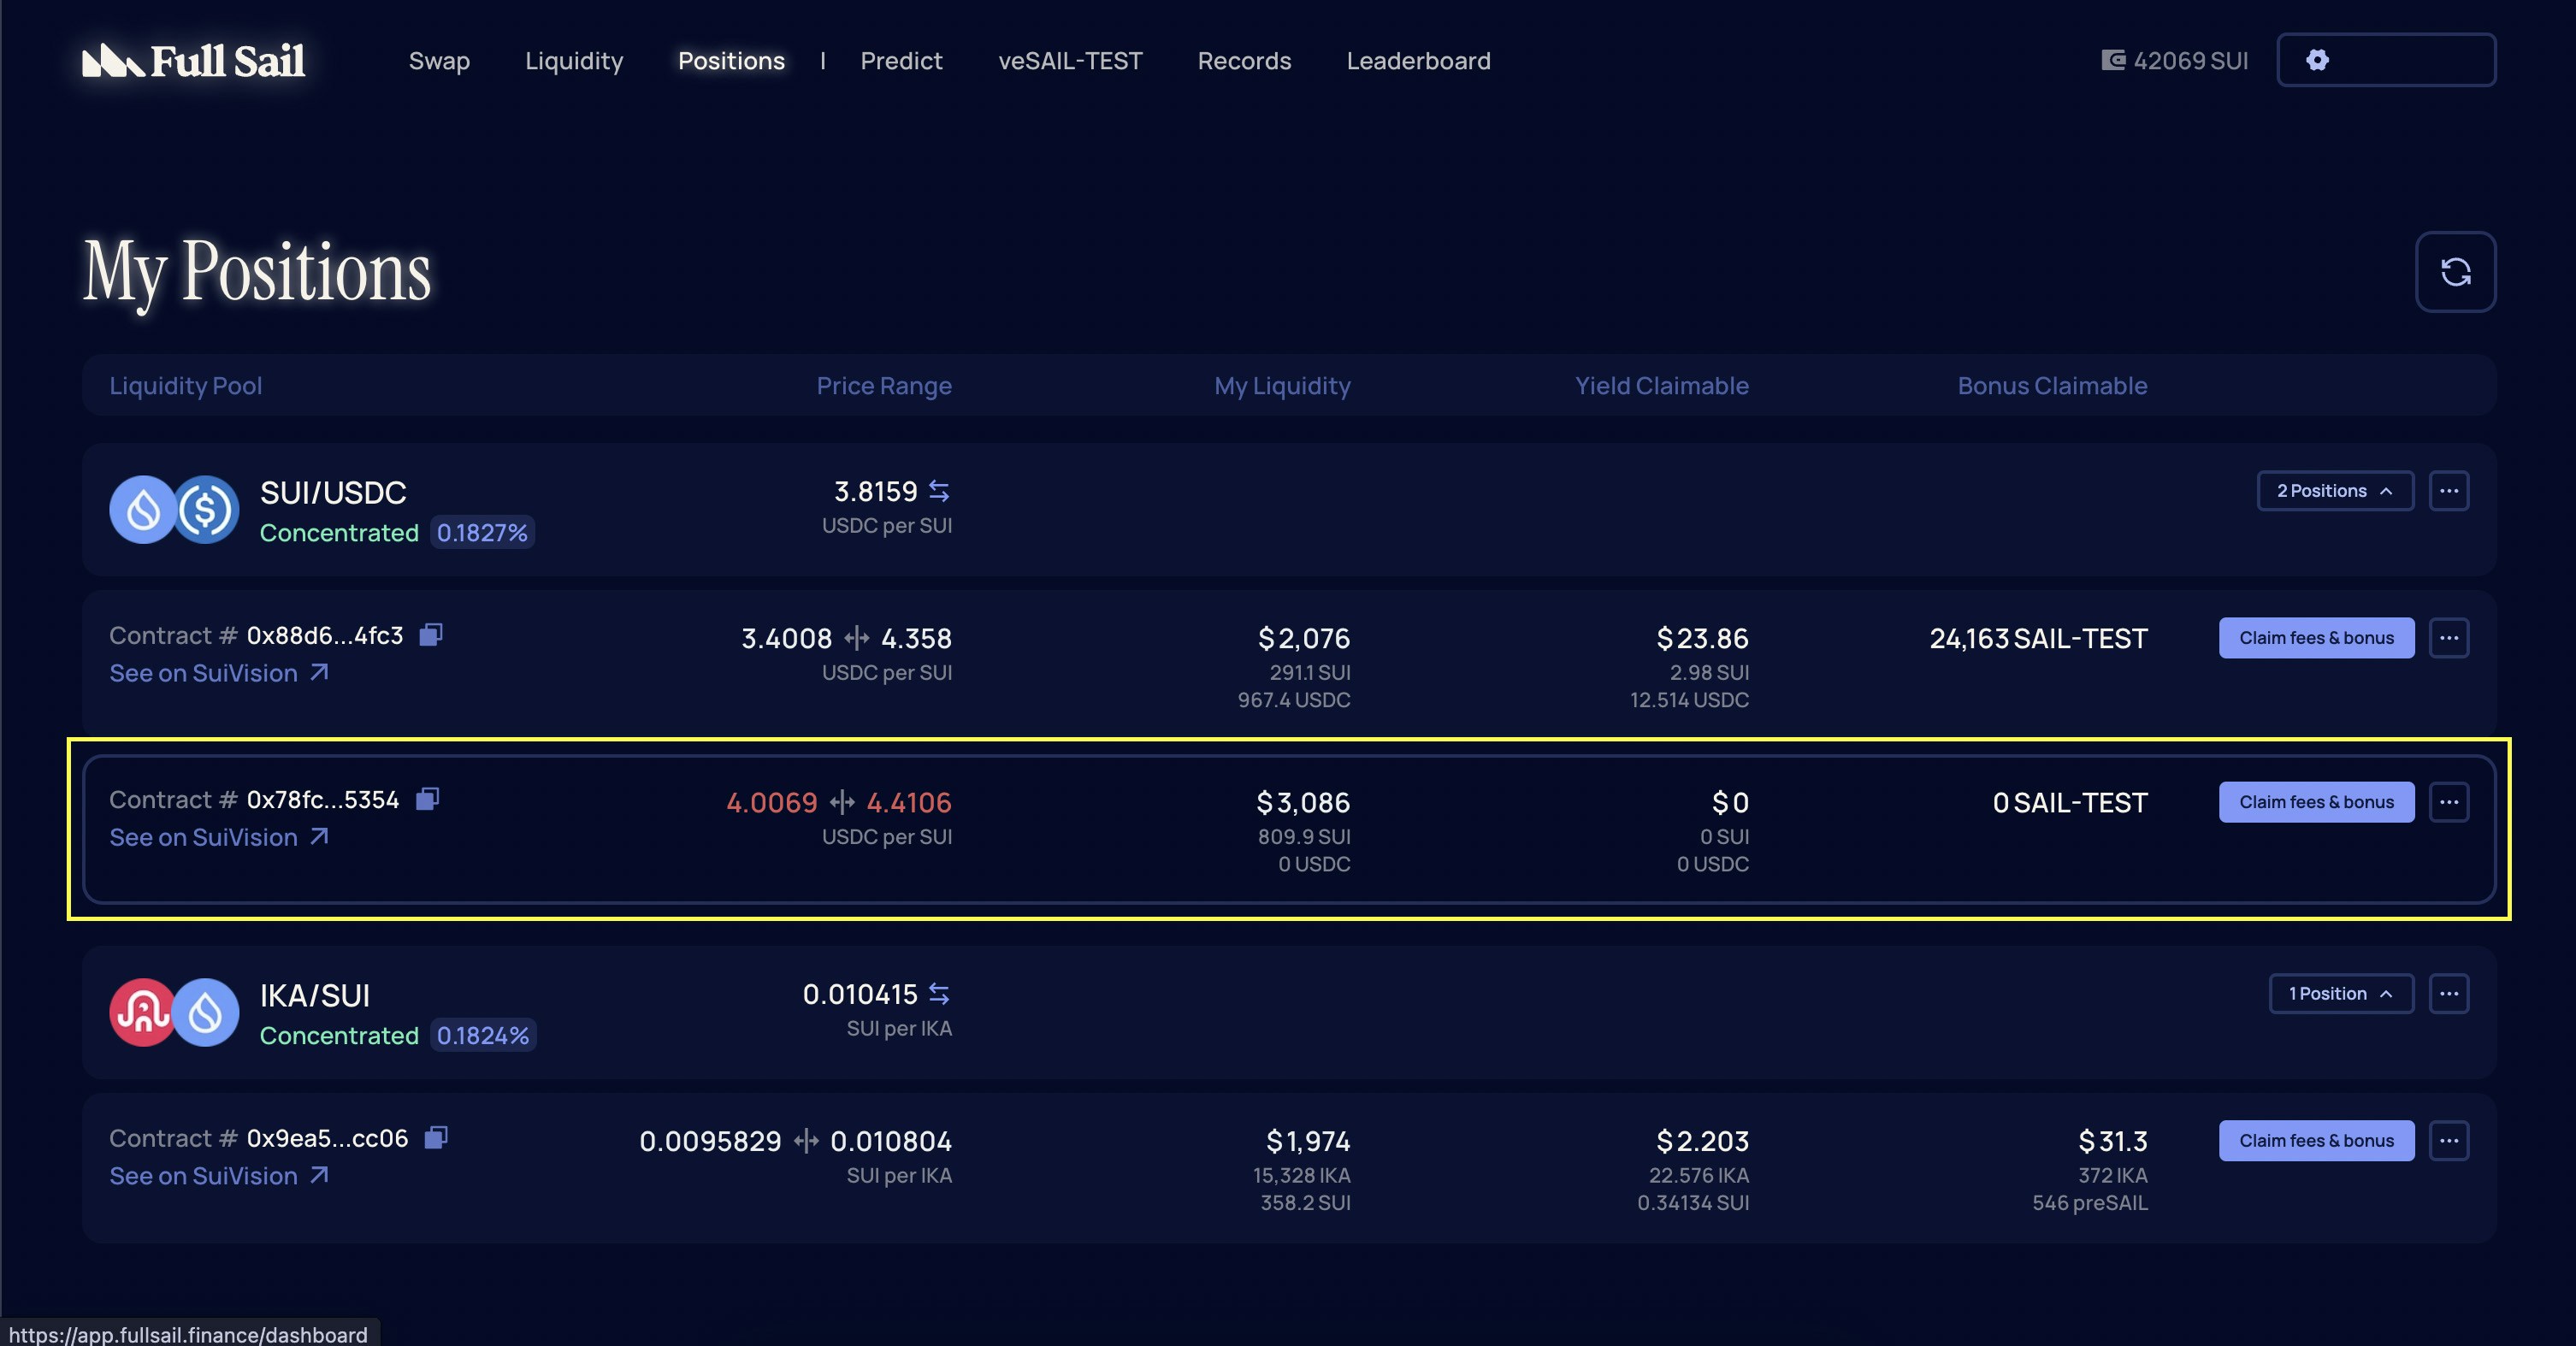Collapse the 2 Positions expander
The width and height of the screenshot is (2576, 1346).
point(2334,491)
